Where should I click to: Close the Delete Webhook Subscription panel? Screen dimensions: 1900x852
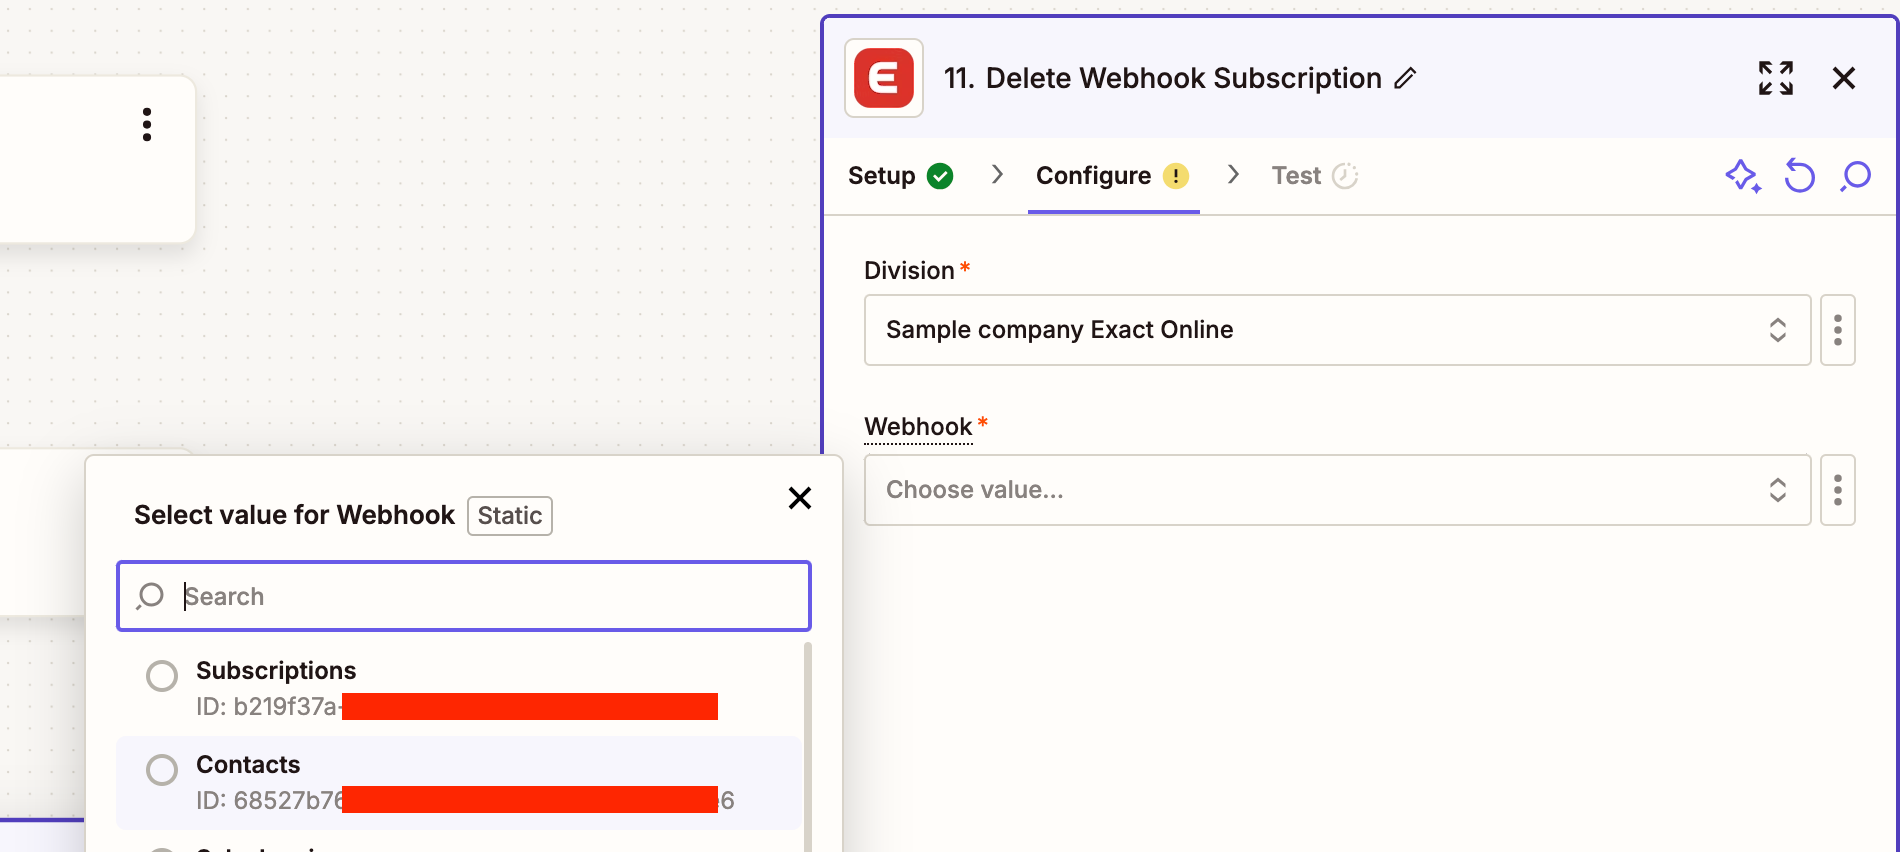1844,78
